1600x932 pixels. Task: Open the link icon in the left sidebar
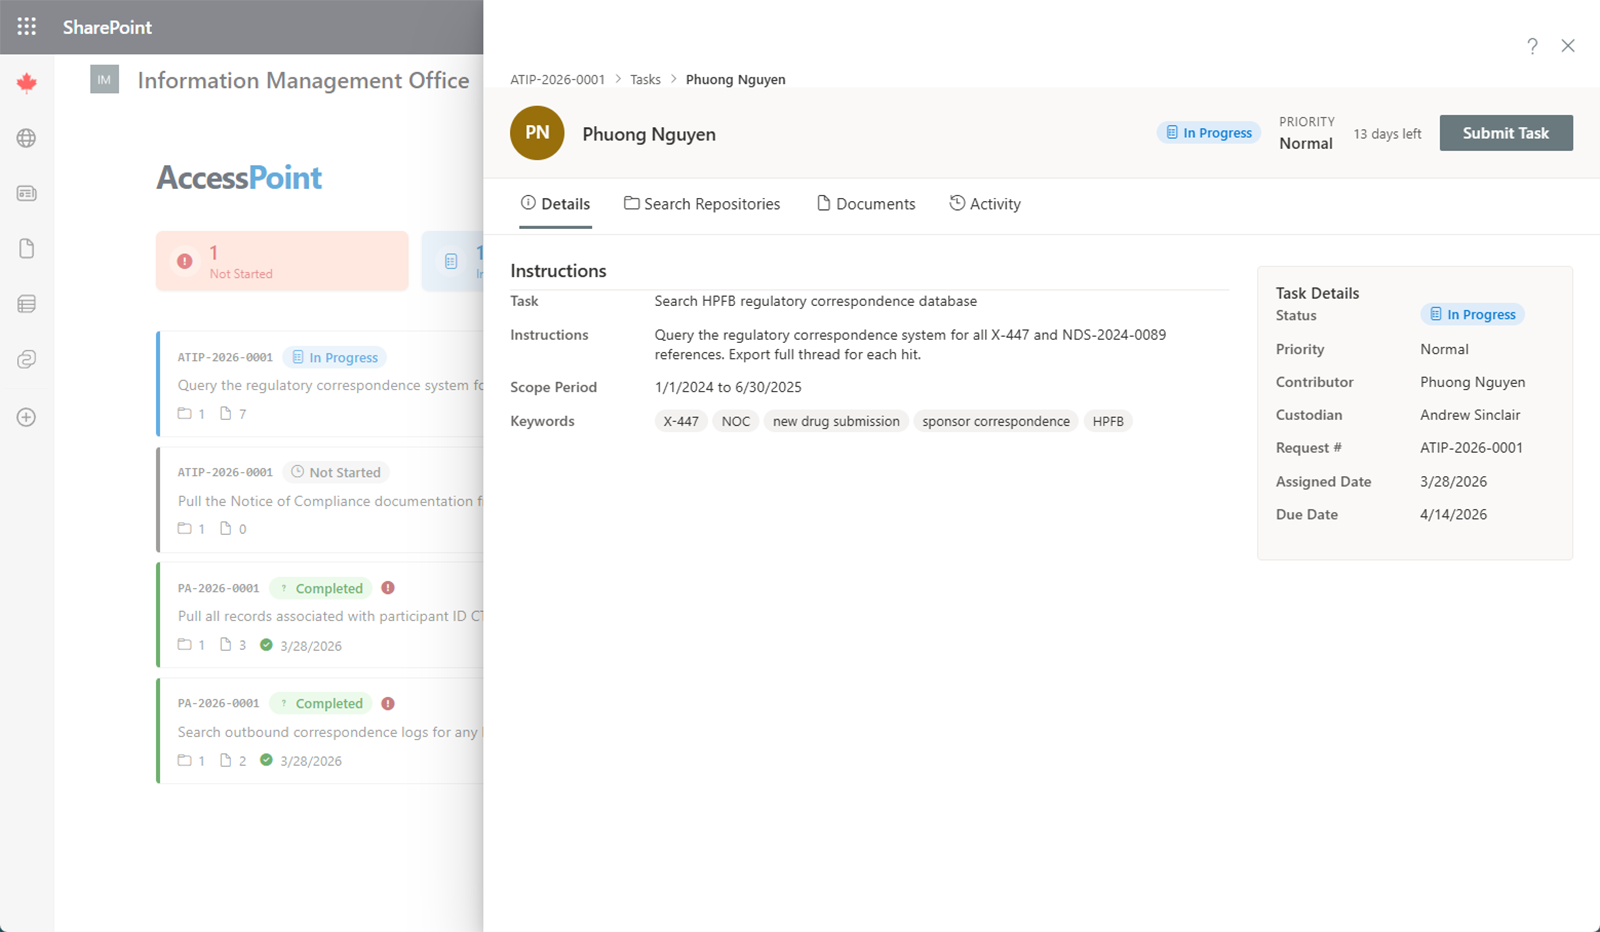(26, 359)
